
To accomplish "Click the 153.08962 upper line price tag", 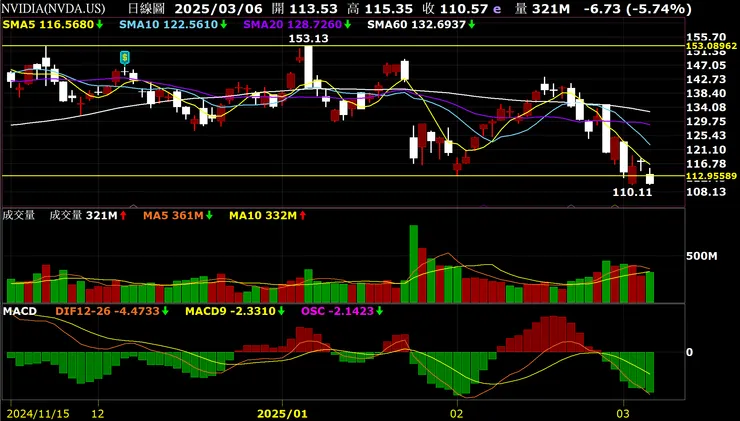I will [712, 46].
